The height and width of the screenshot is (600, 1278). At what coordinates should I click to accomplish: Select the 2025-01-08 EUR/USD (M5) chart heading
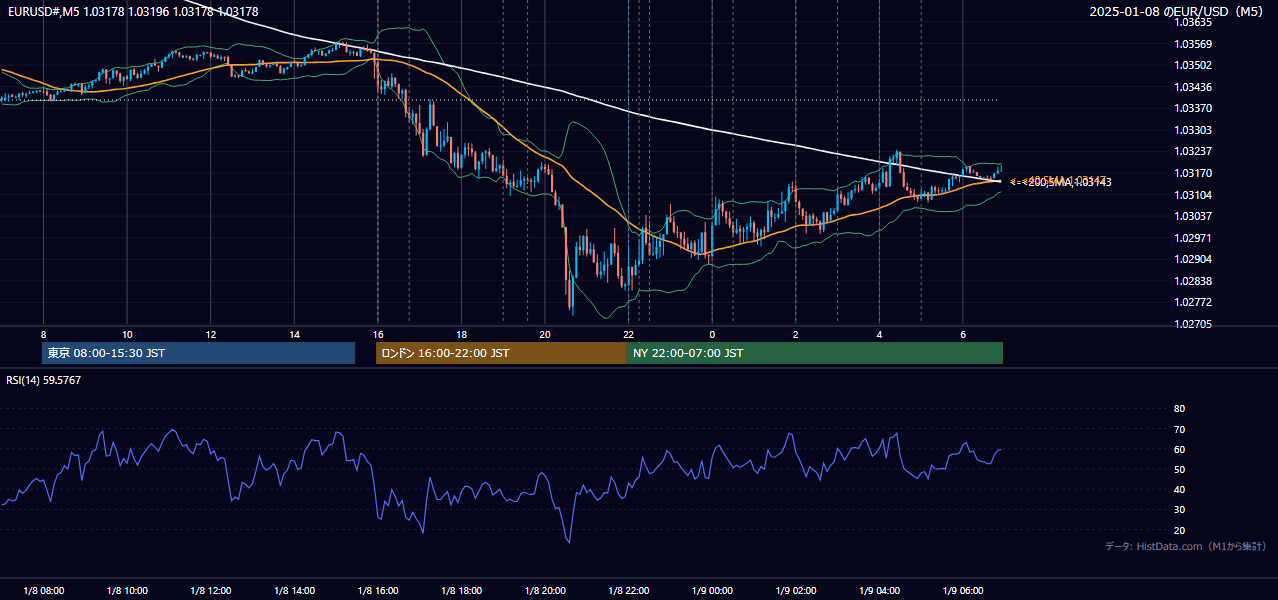(1177, 11)
